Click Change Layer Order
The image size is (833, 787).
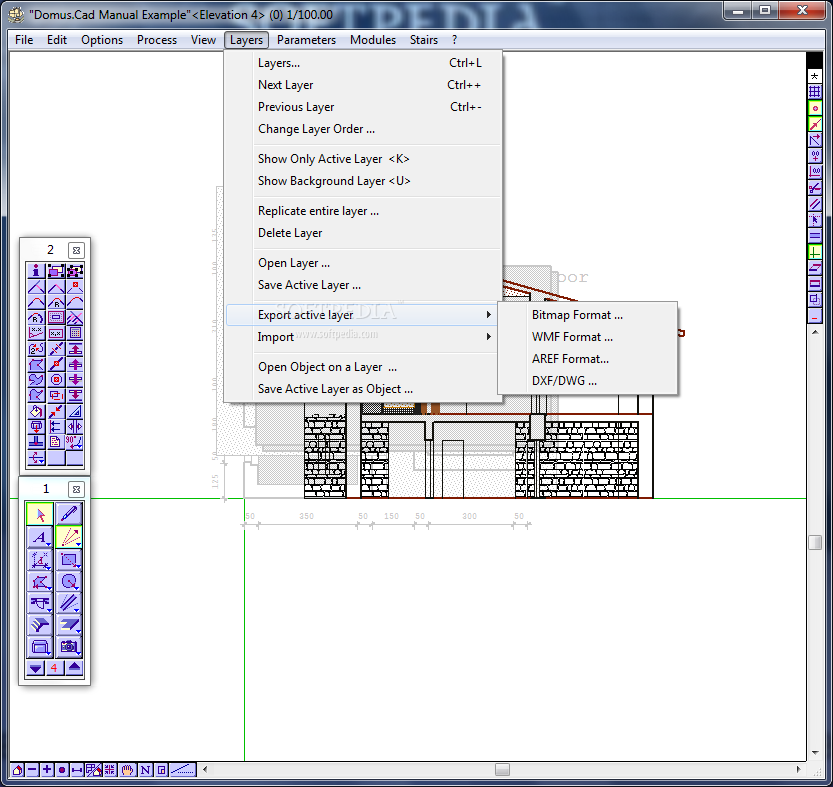(x=363, y=129)
